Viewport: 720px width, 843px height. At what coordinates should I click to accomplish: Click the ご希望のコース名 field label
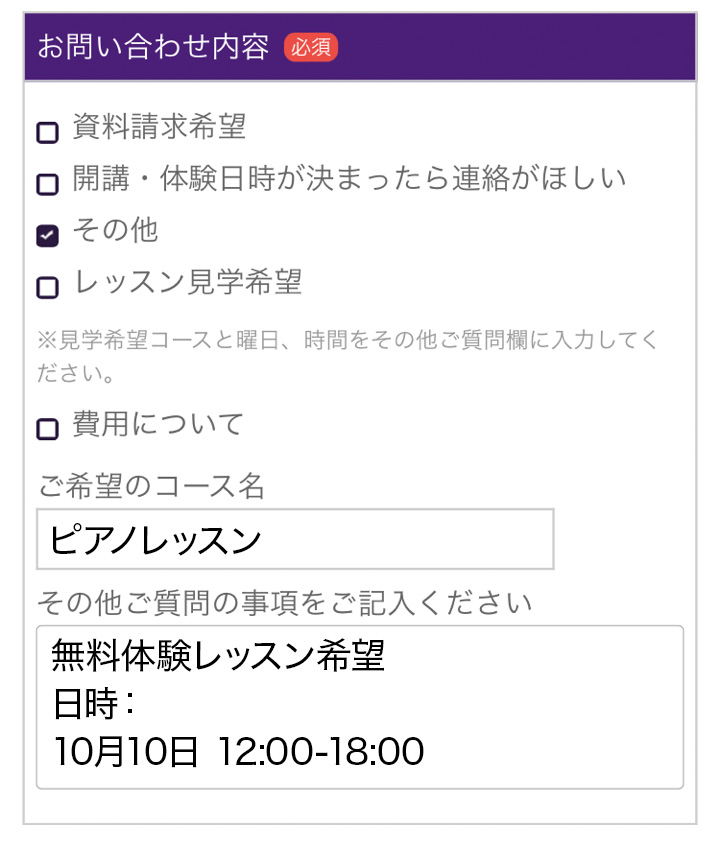[151, 486]
